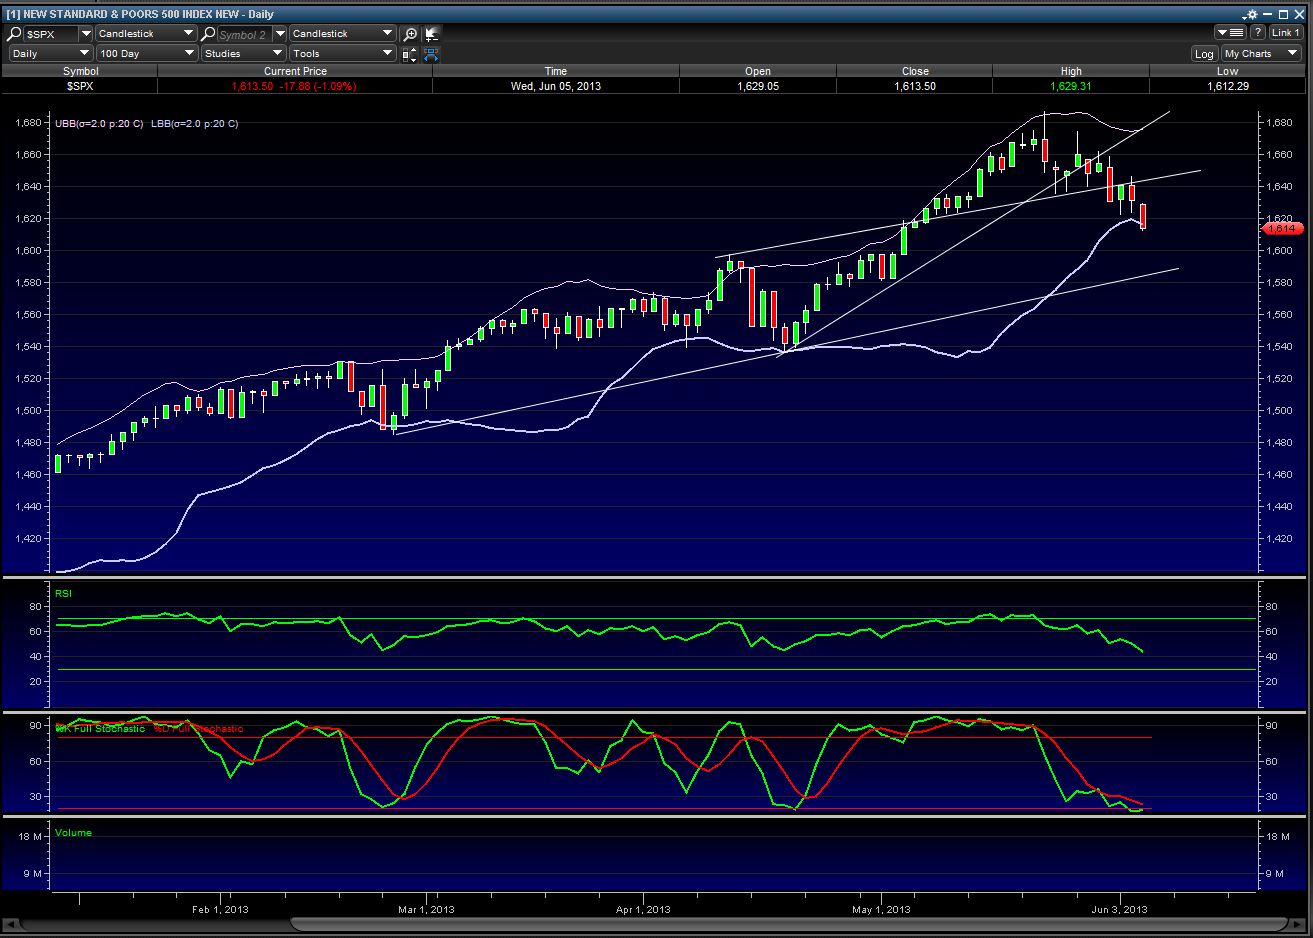Expand the Daily interval dropdown
This screenshot has width=1313, height=938.
tap(51, 54)
